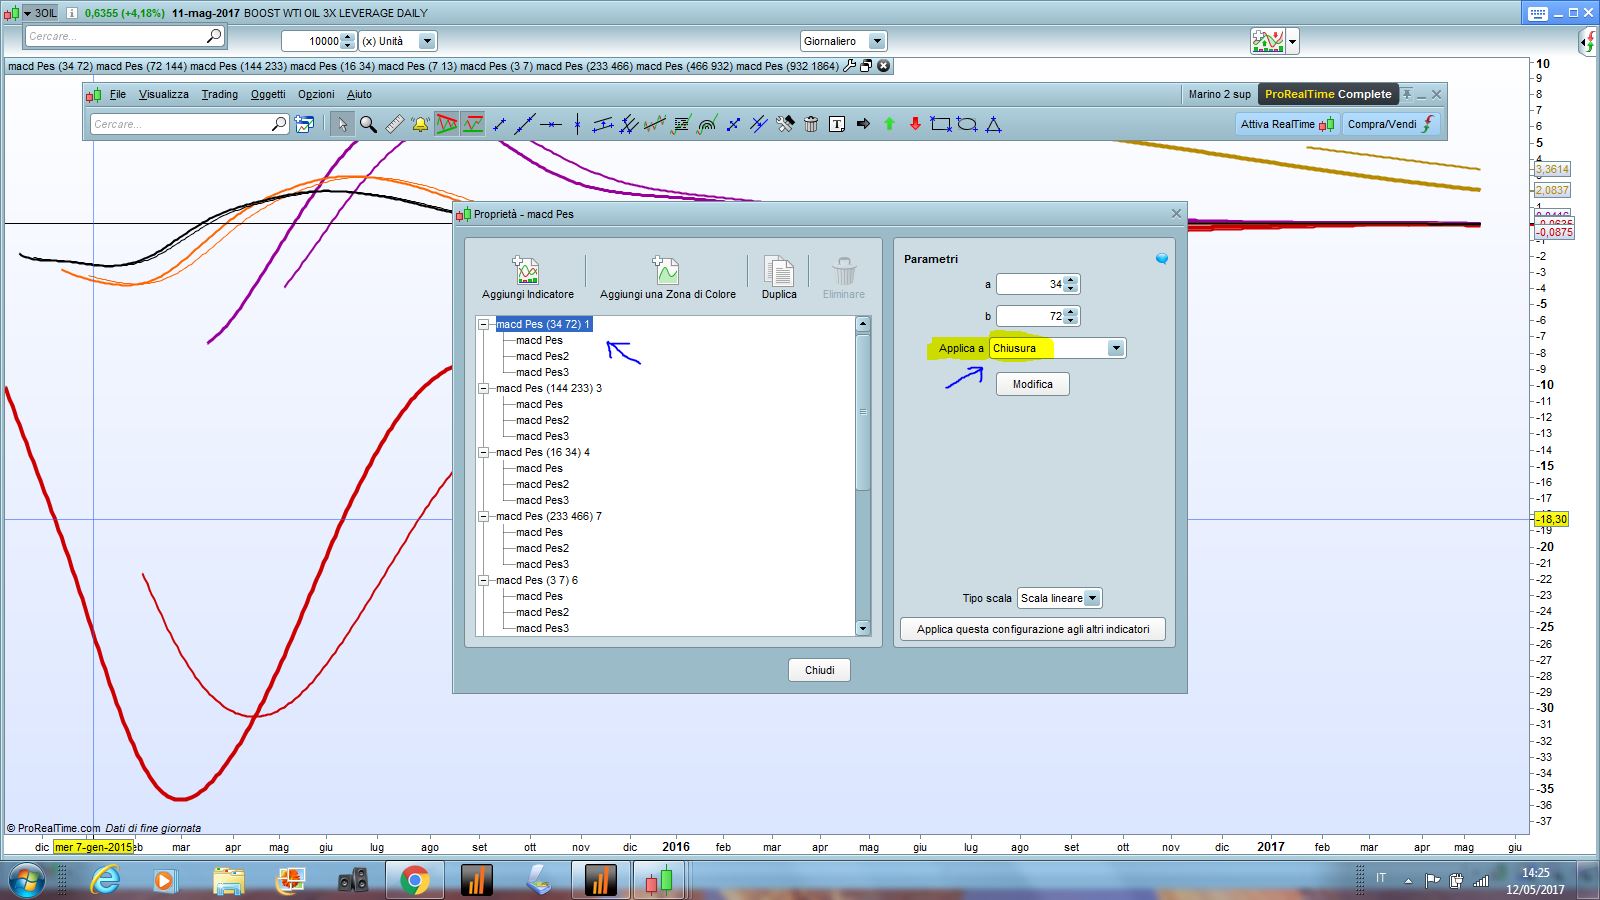The width and height of the screenshot is (1600, 900).
Task: Collapse the macd Pes (34 72) 1 node
Action: point(484,324)
